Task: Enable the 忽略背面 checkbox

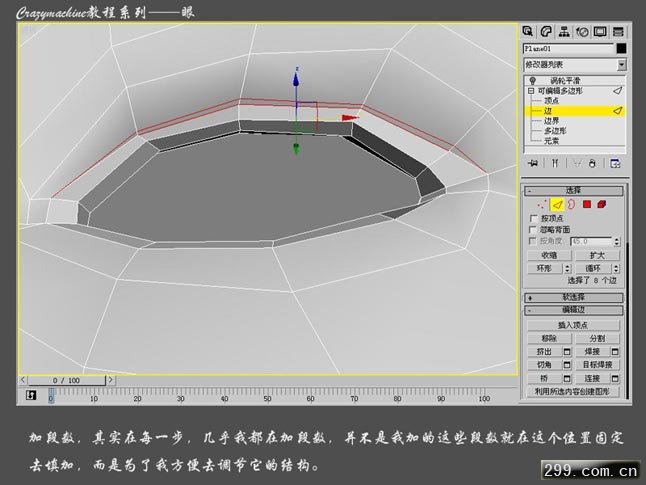Action: click(534, 230)
